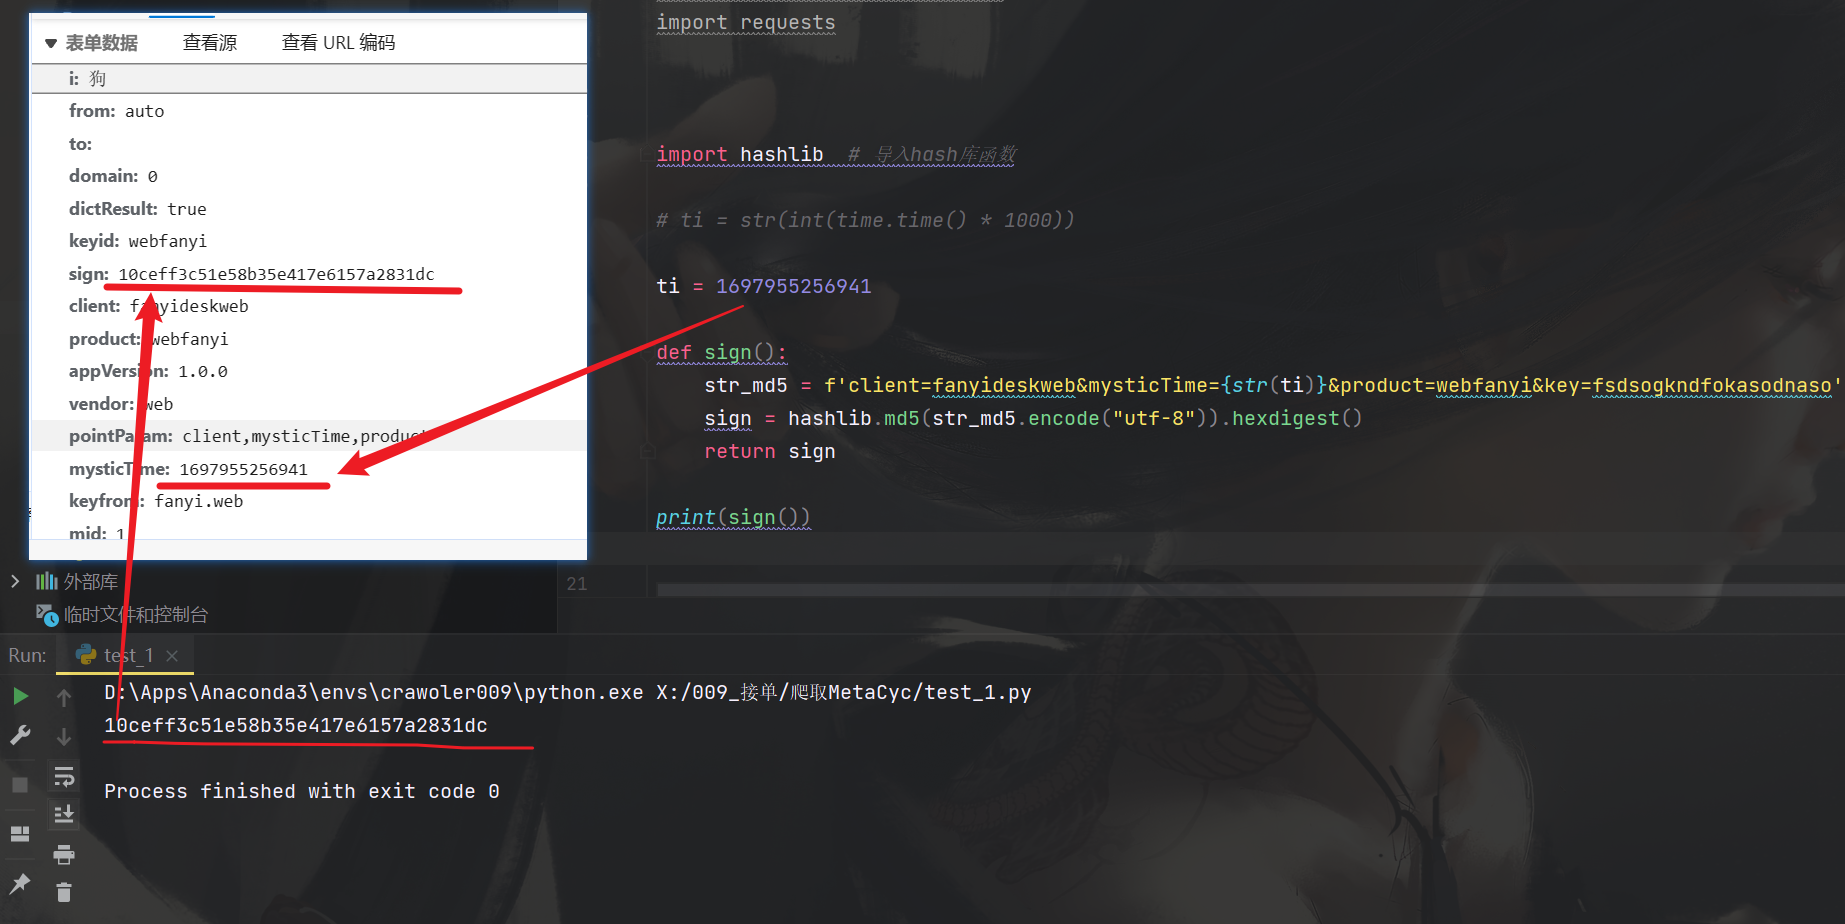Expand the 外部库 tree node
The height and width of the screenshot is (924, 1845).
(15, 581)
